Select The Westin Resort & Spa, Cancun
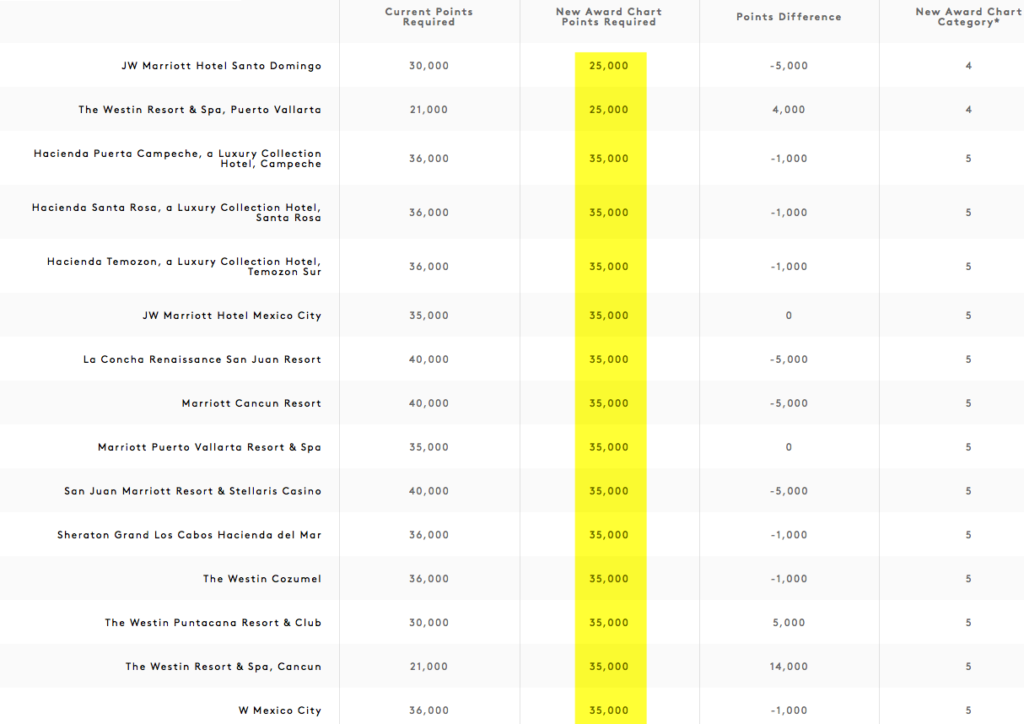 click(x=223, y=667)
